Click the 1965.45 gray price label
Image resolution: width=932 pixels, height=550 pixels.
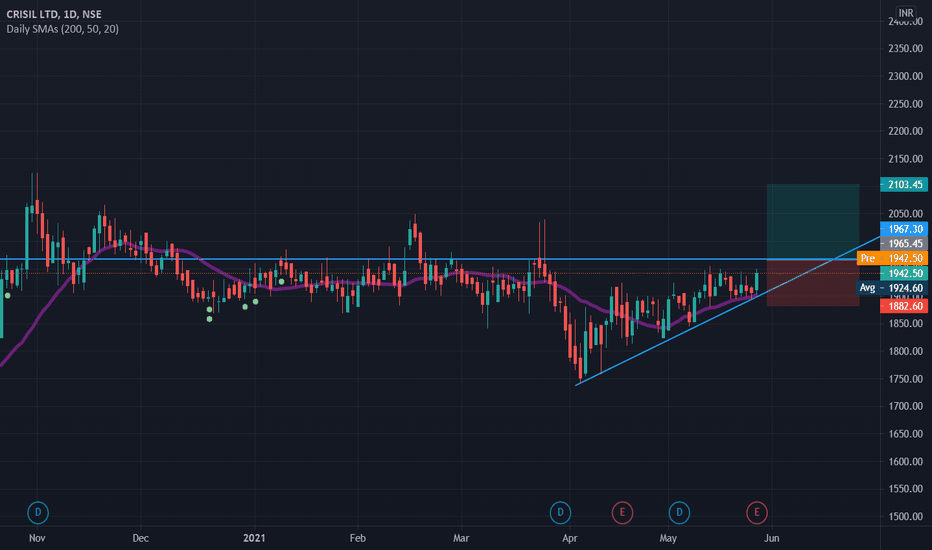point(903,243)
